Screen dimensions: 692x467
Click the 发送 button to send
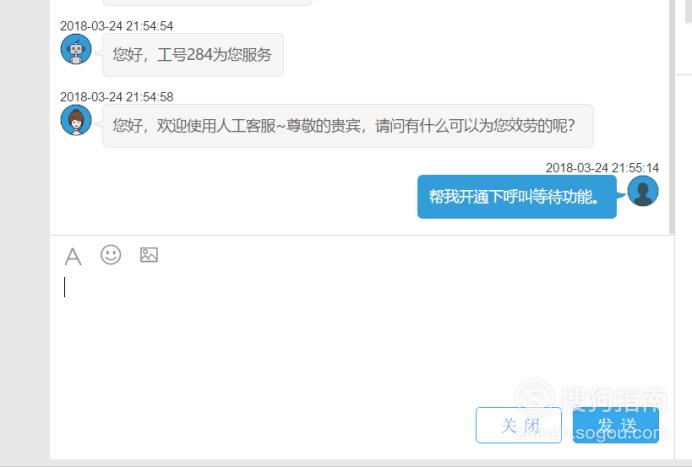click(616, 425)
